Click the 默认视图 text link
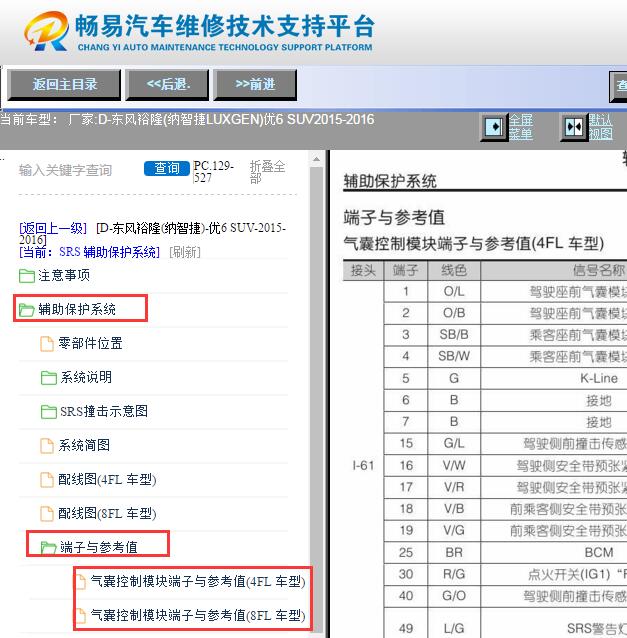 [x=601, y=127]
